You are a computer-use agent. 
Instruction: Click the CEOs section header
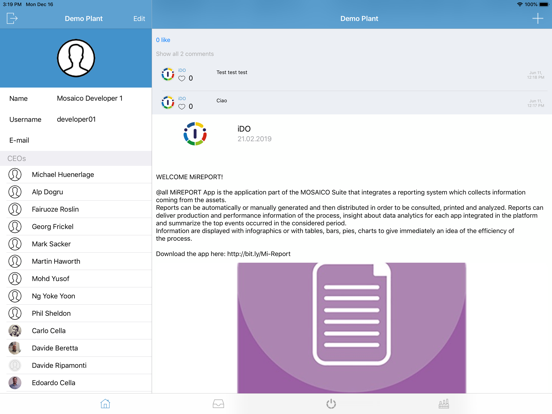click(76, 158)
